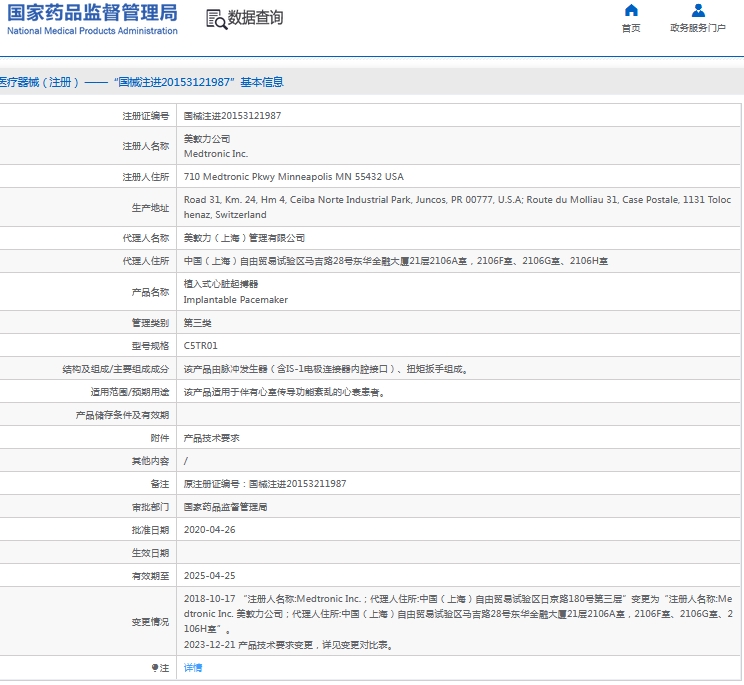Click the 备注 row label
The image size is (744, 685).
point(159,484)
